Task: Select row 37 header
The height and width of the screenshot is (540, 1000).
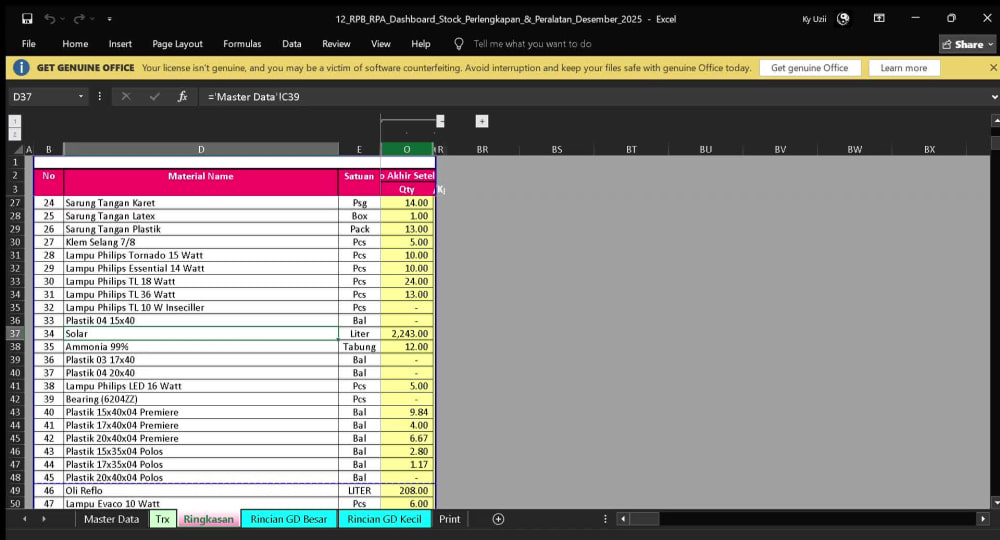Action: [15, 333]
